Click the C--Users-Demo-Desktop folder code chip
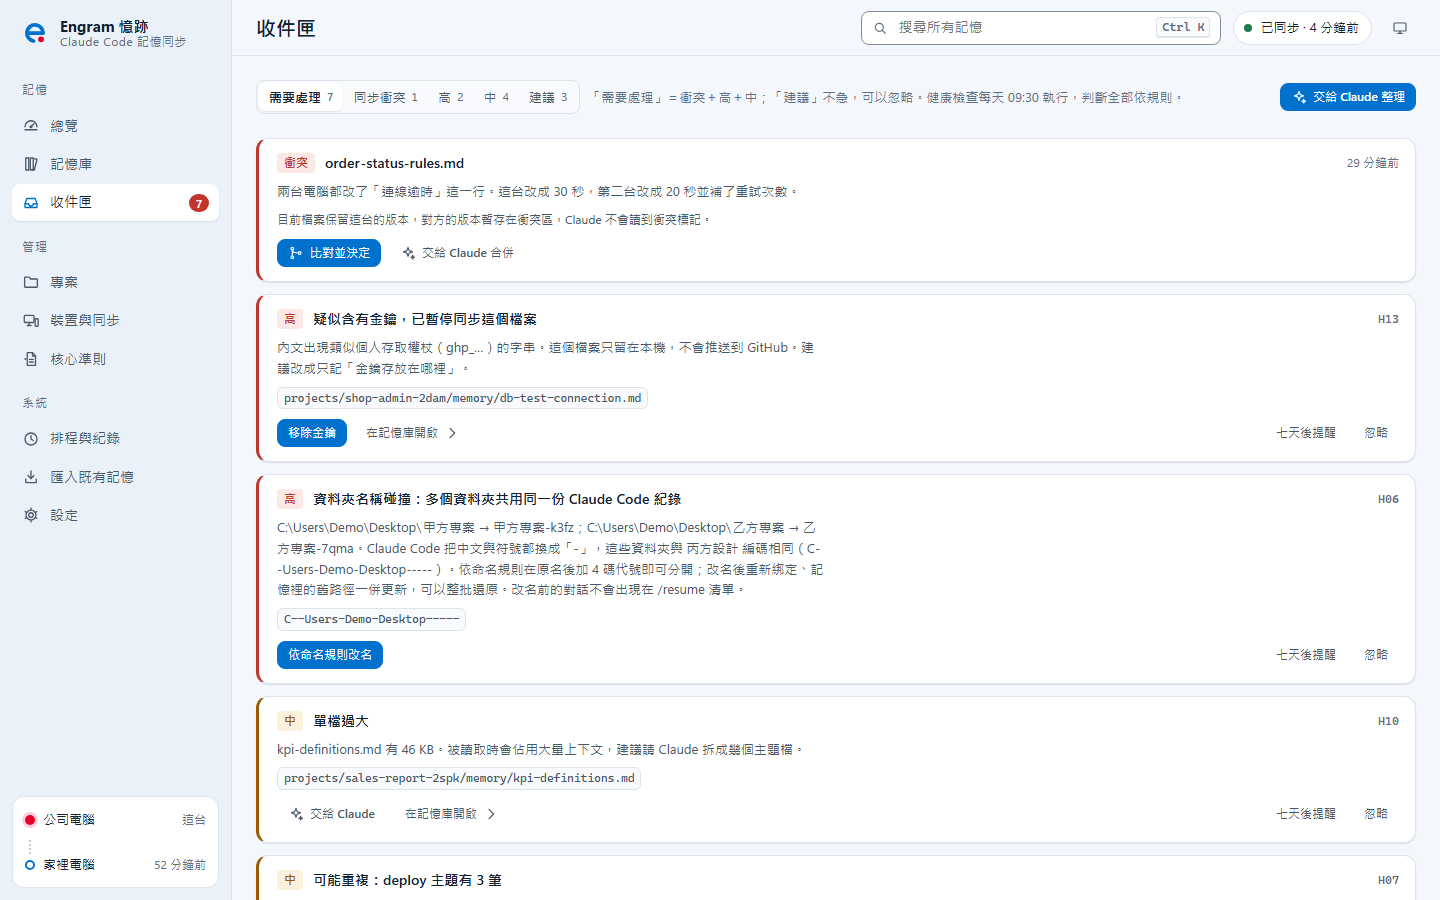 click(371, 619)
